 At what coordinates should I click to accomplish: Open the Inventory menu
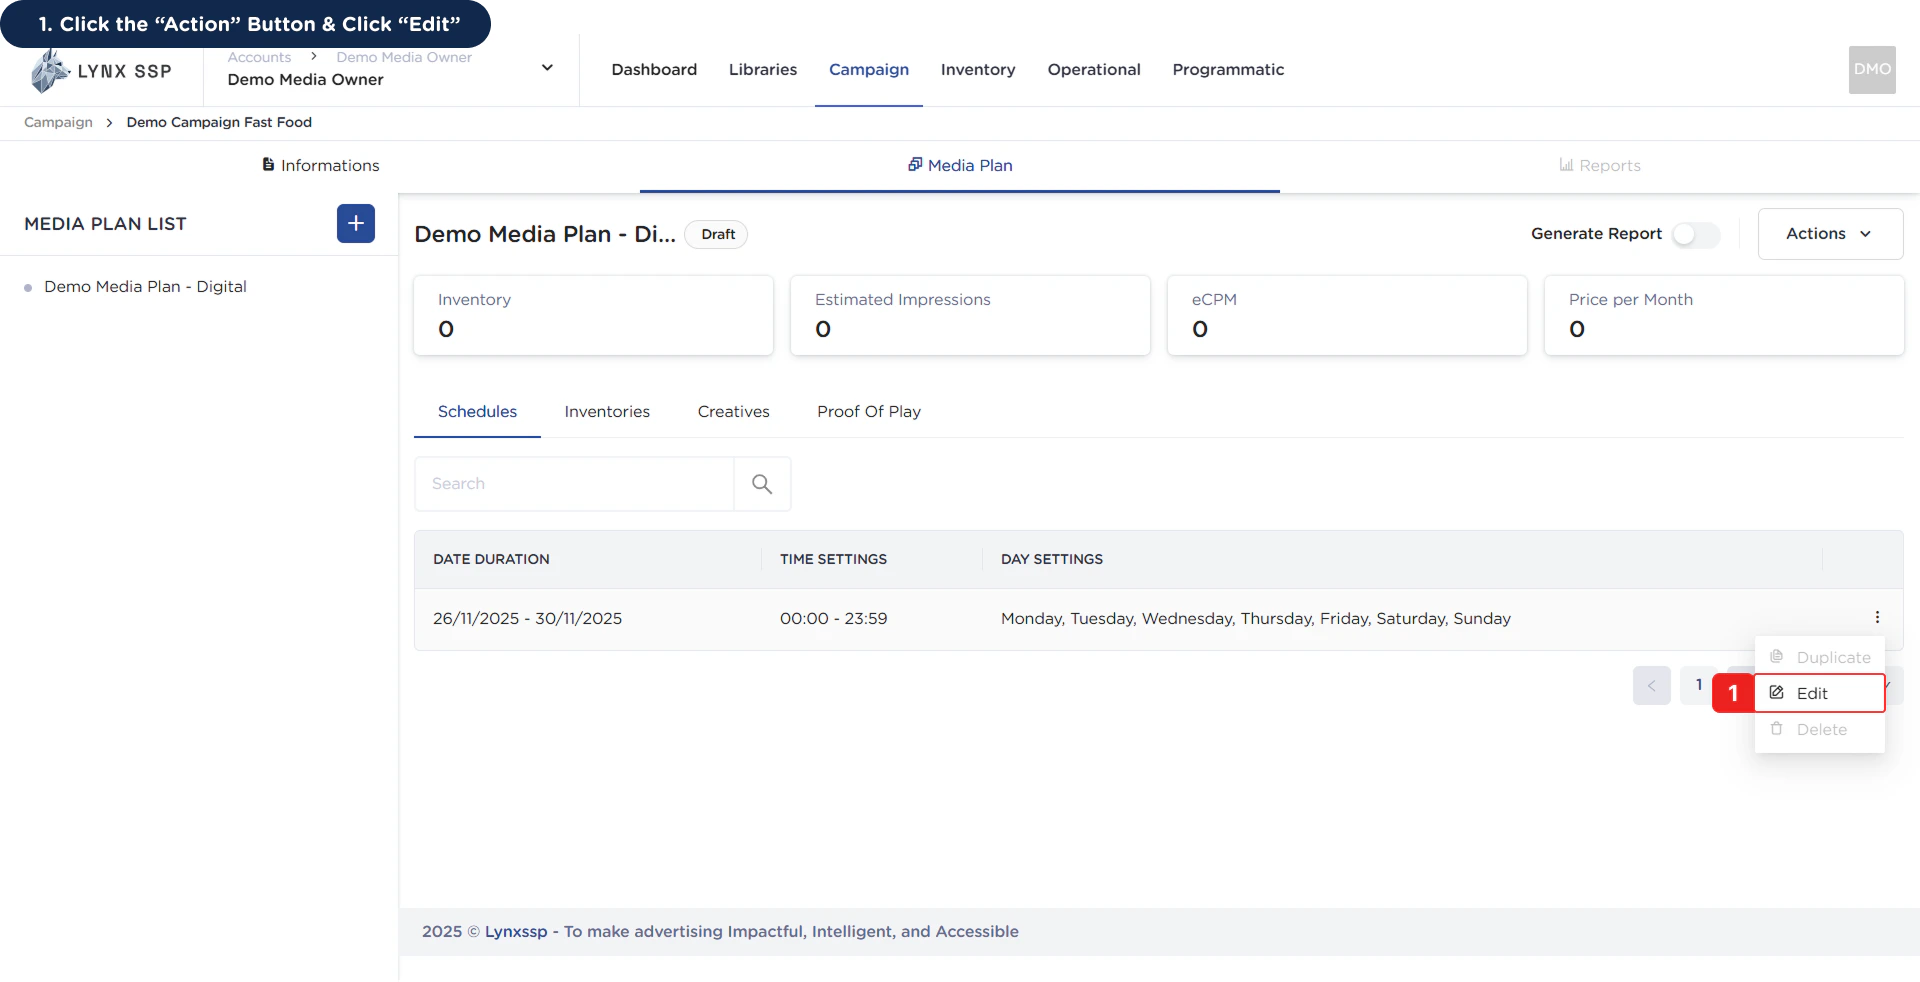point(978,70)
